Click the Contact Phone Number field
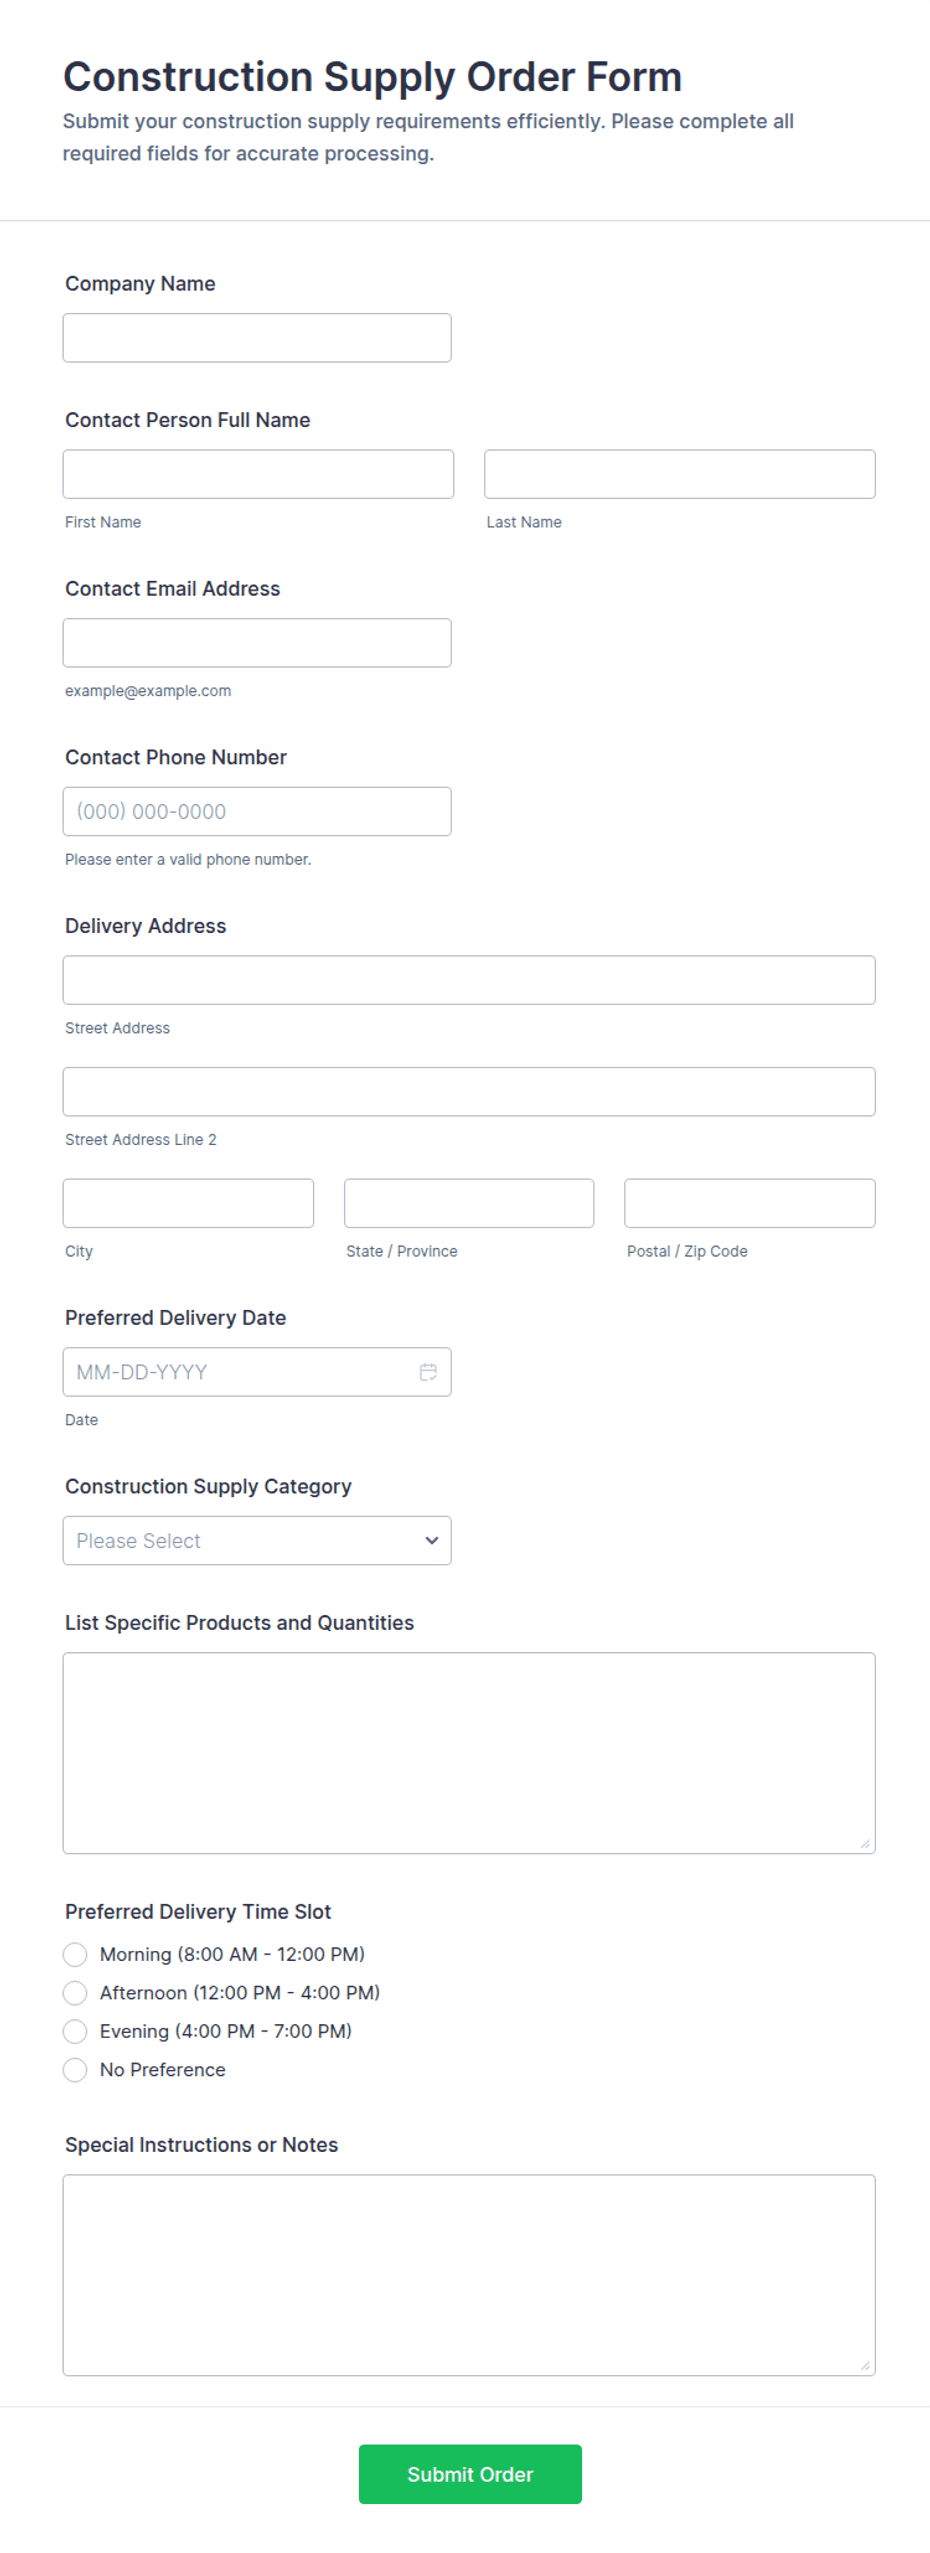 point(257,811)
